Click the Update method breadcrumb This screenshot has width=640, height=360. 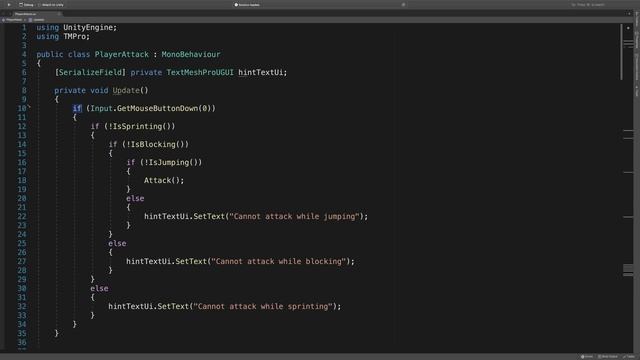37,20
